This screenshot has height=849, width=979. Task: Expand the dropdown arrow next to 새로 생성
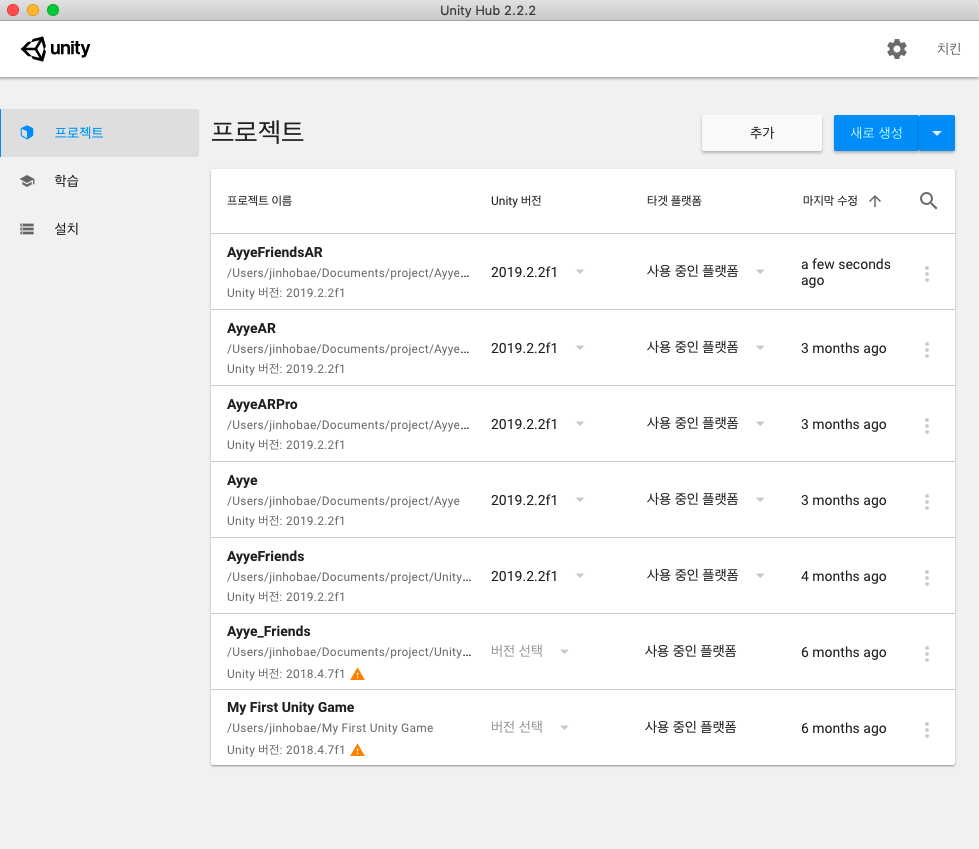[x=937, y=133]
